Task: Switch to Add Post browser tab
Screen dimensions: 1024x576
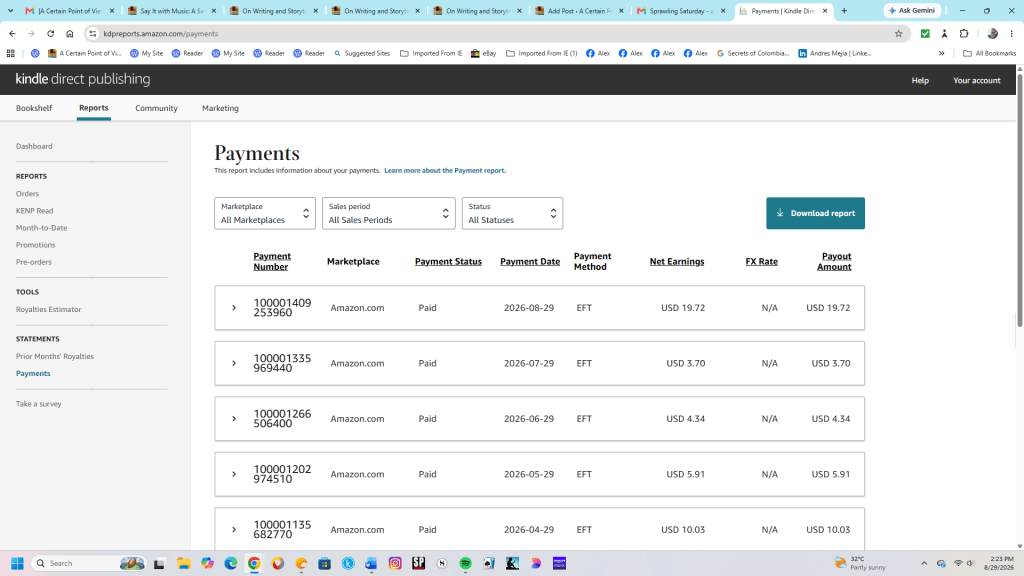Action: coord(579,10)
